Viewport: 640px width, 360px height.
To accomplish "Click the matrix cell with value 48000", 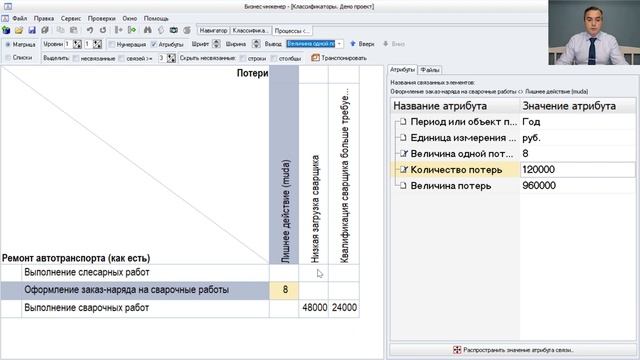I will tap(313, 308).
